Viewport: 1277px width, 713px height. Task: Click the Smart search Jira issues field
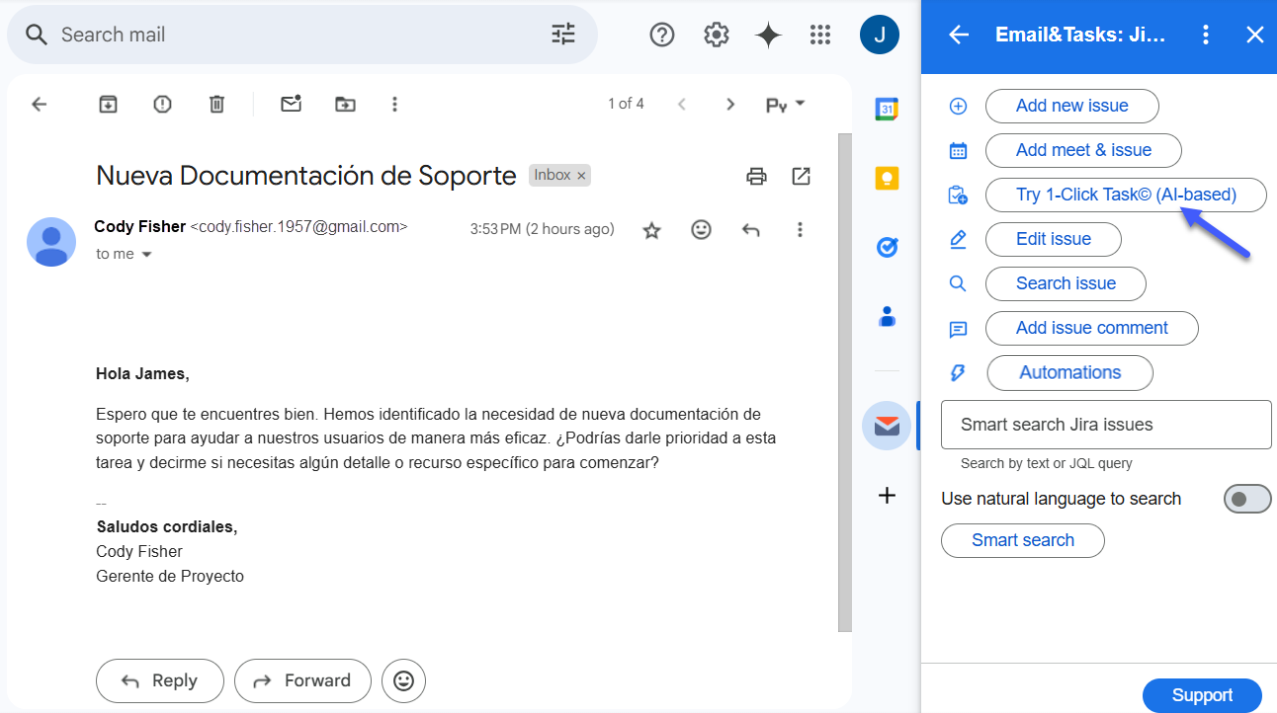pos(1105,425)
